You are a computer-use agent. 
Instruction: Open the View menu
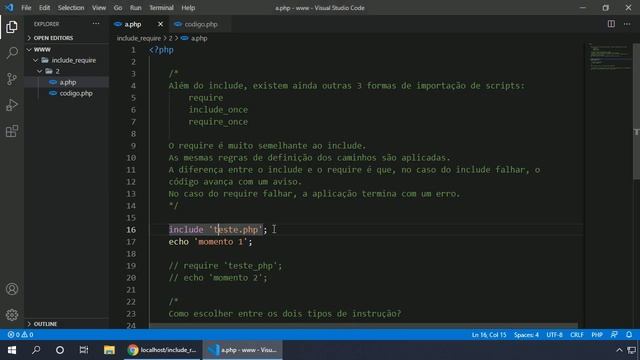[99, 8]
